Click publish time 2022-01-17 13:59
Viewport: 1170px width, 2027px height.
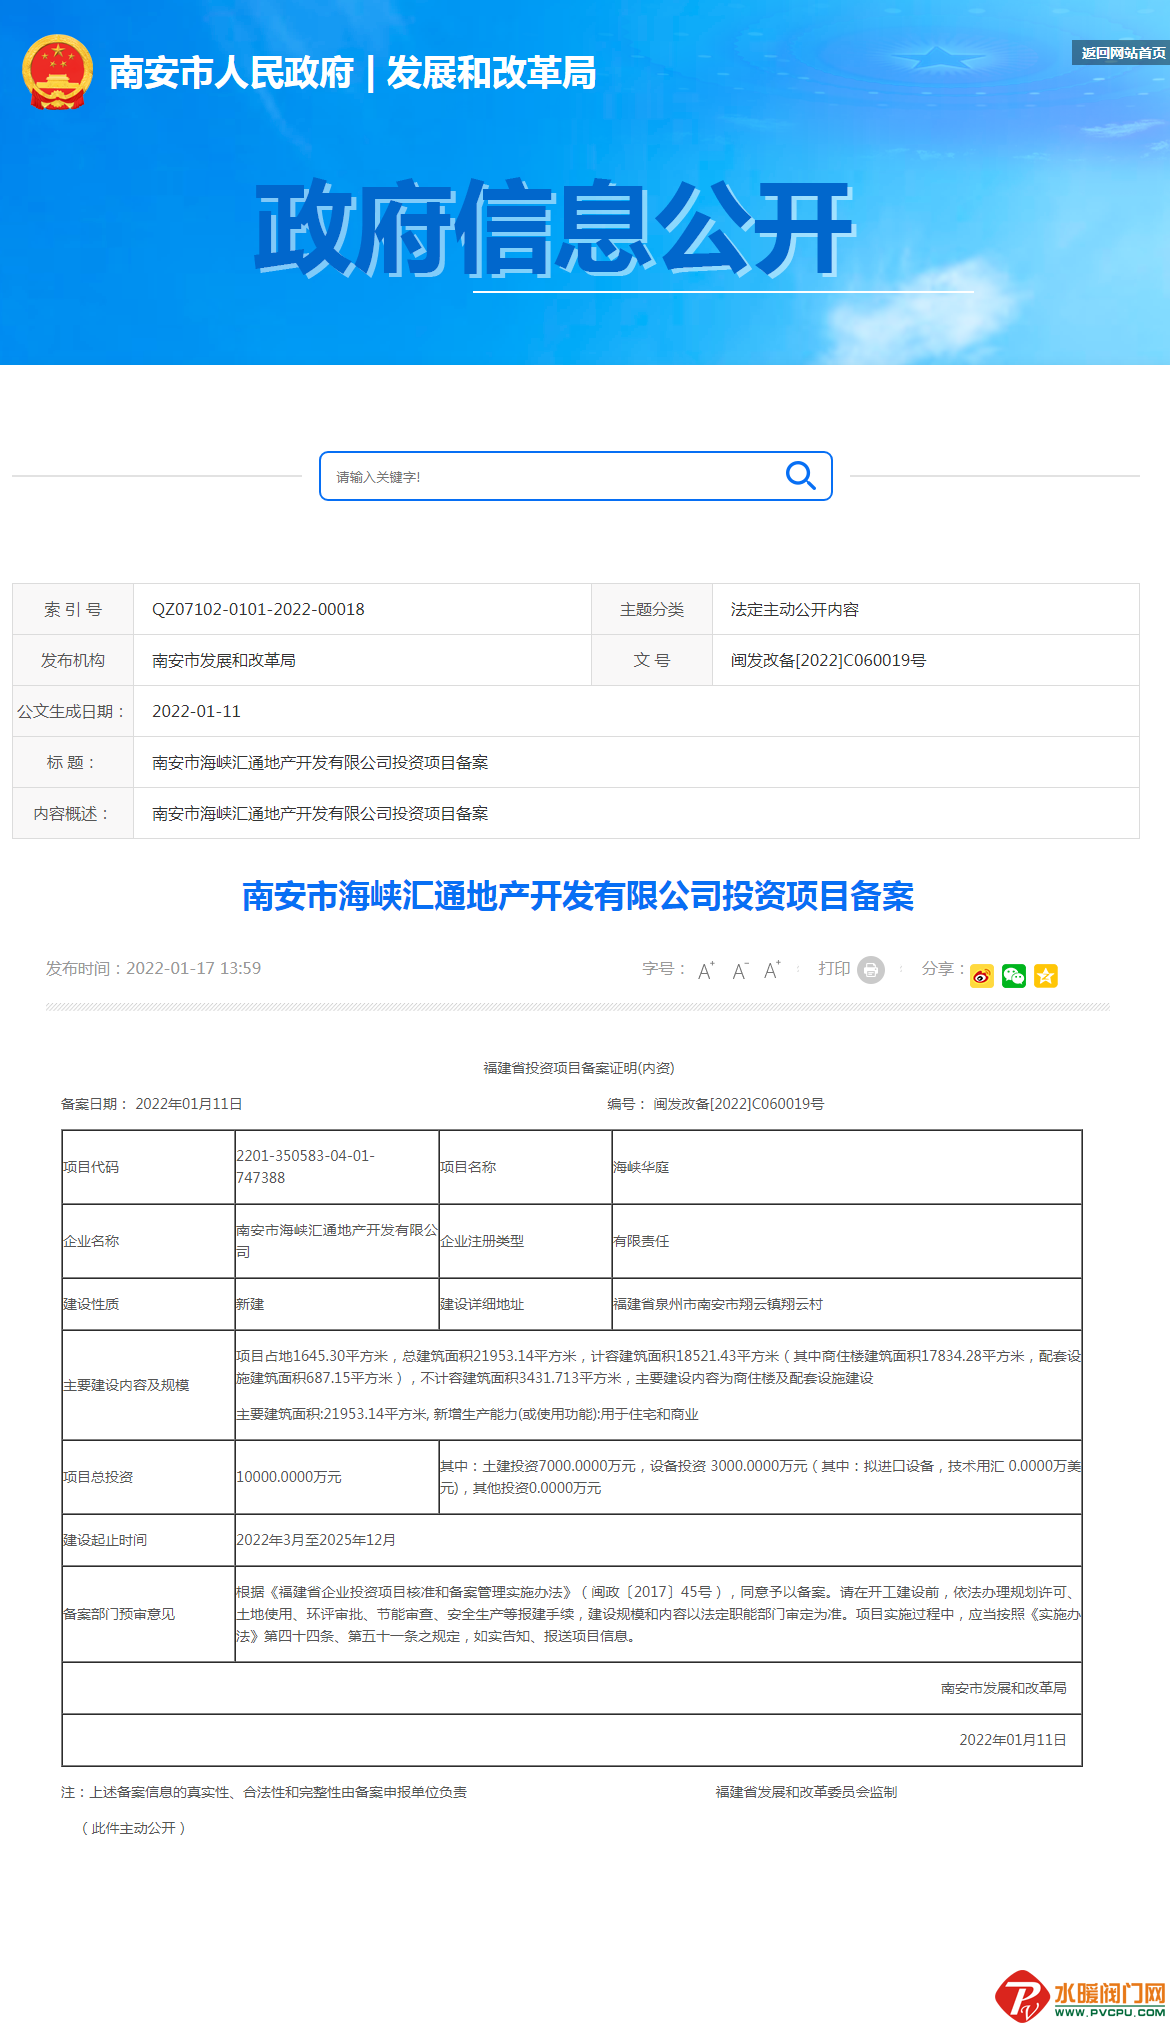(154, 968)
